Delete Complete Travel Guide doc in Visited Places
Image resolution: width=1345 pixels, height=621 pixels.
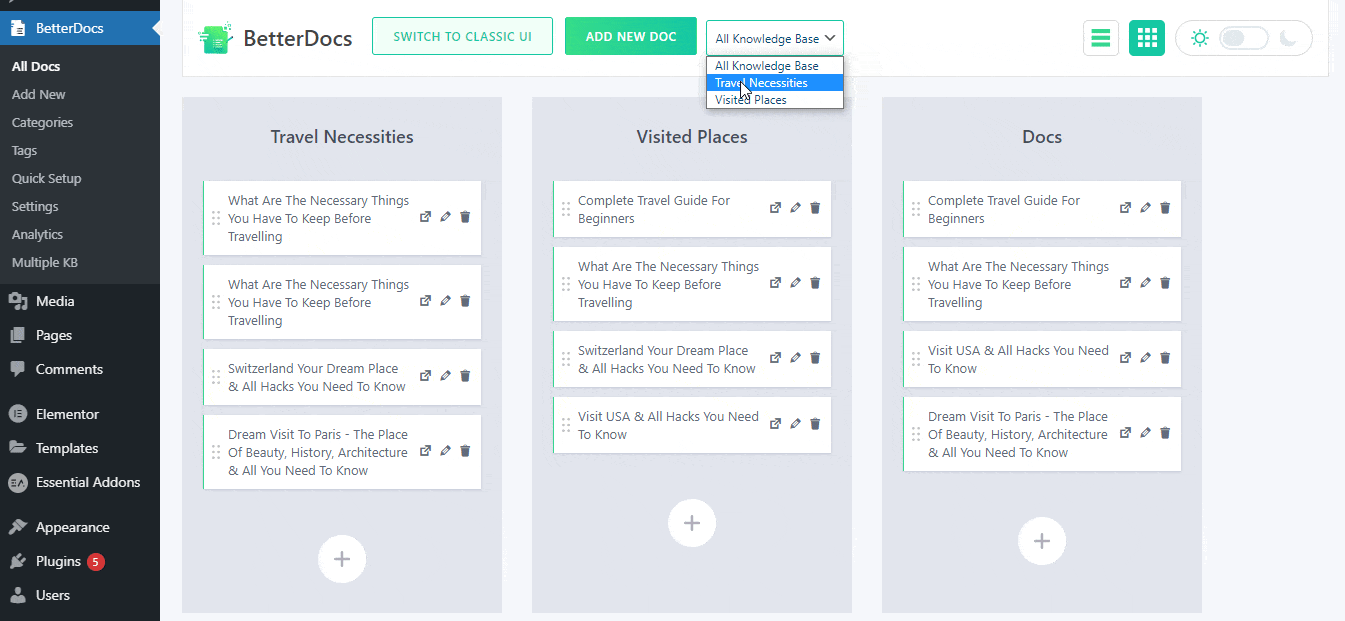point(815,208)
